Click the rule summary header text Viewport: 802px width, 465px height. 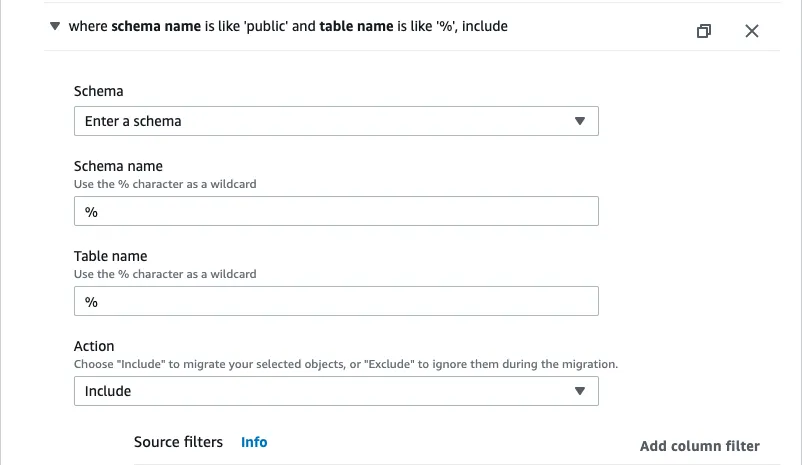click(x=288, y=26)
